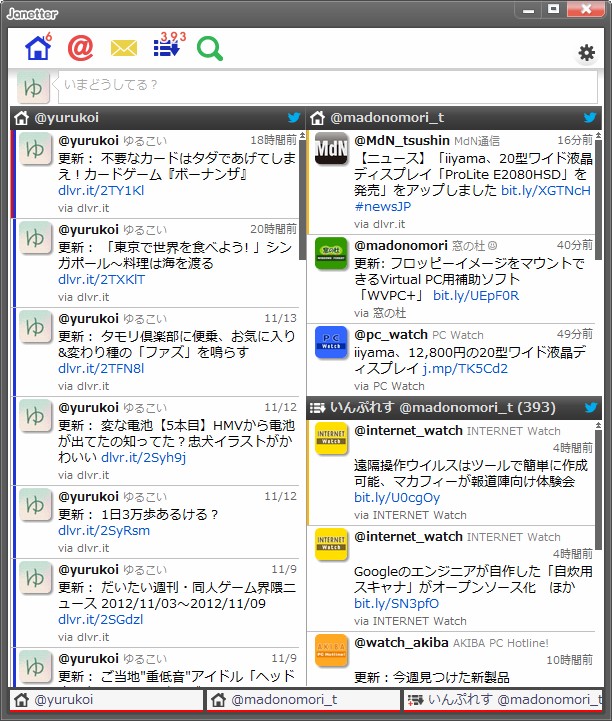Click the 10時間前 timestamp
The image size is (612, 721).
569,660
